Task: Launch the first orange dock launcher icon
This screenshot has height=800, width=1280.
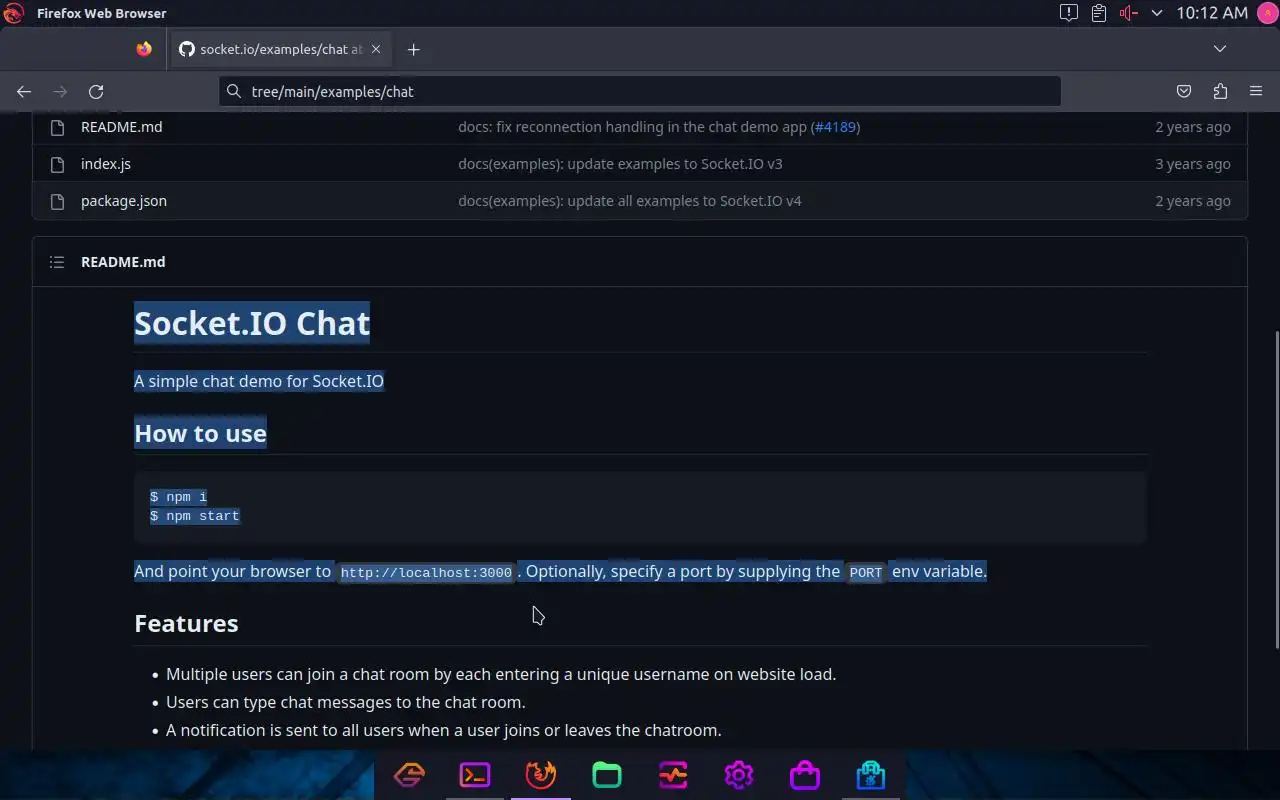Action: point(409,775)
